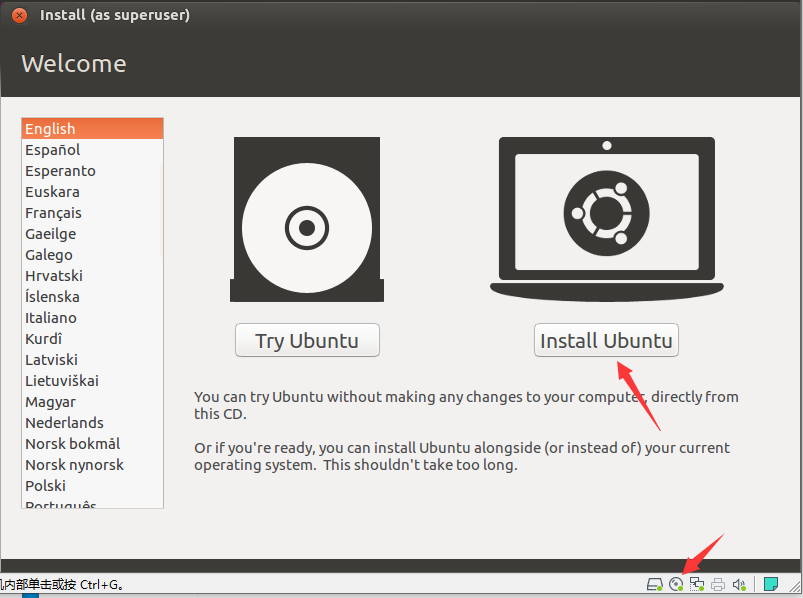Select Magyar in the language list
The height and width of the screenshot is (598, 803).
click(x=92, y=402)
